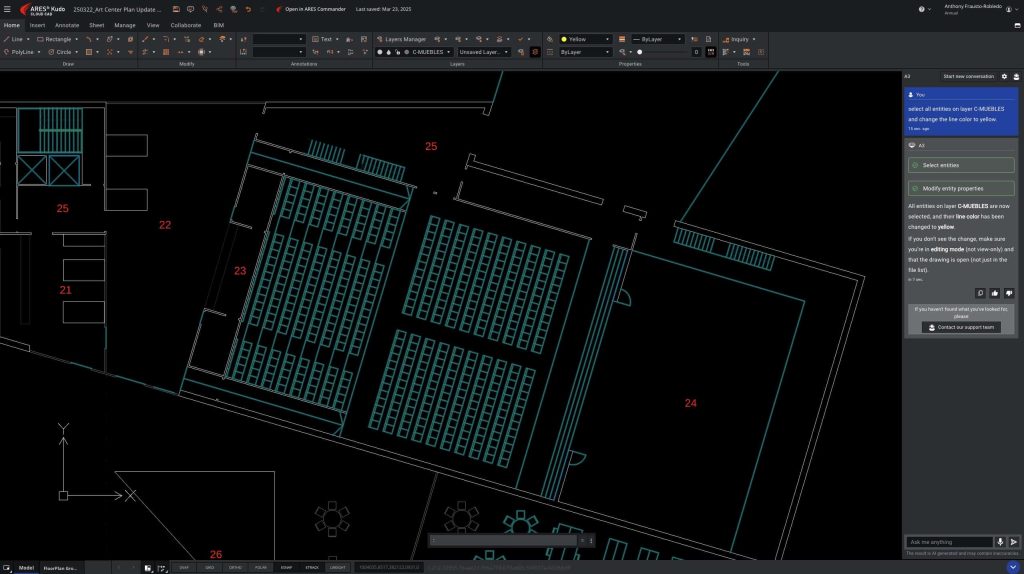Toggle C-MUEBLES layer freeze icon

tap(389, 52)
